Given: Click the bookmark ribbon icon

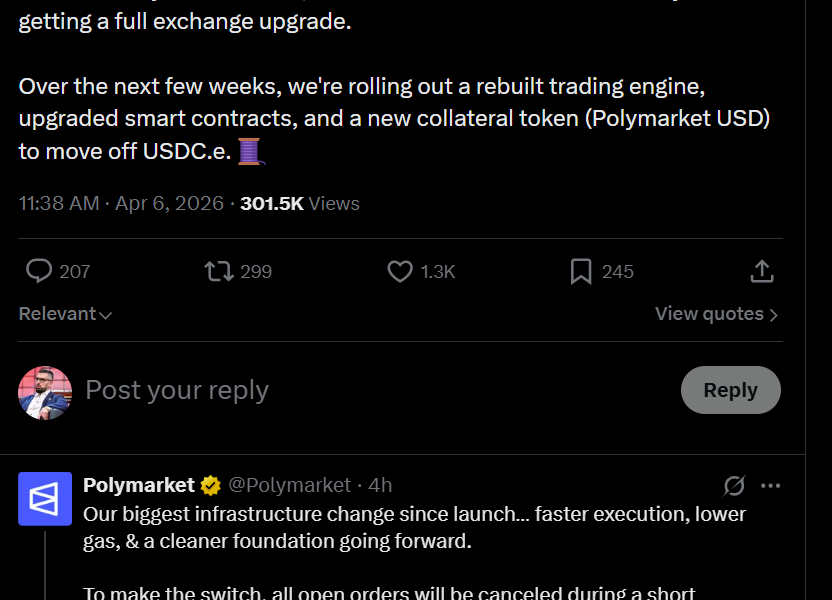Looking at the screenshot, I should (x=581, y=271).
